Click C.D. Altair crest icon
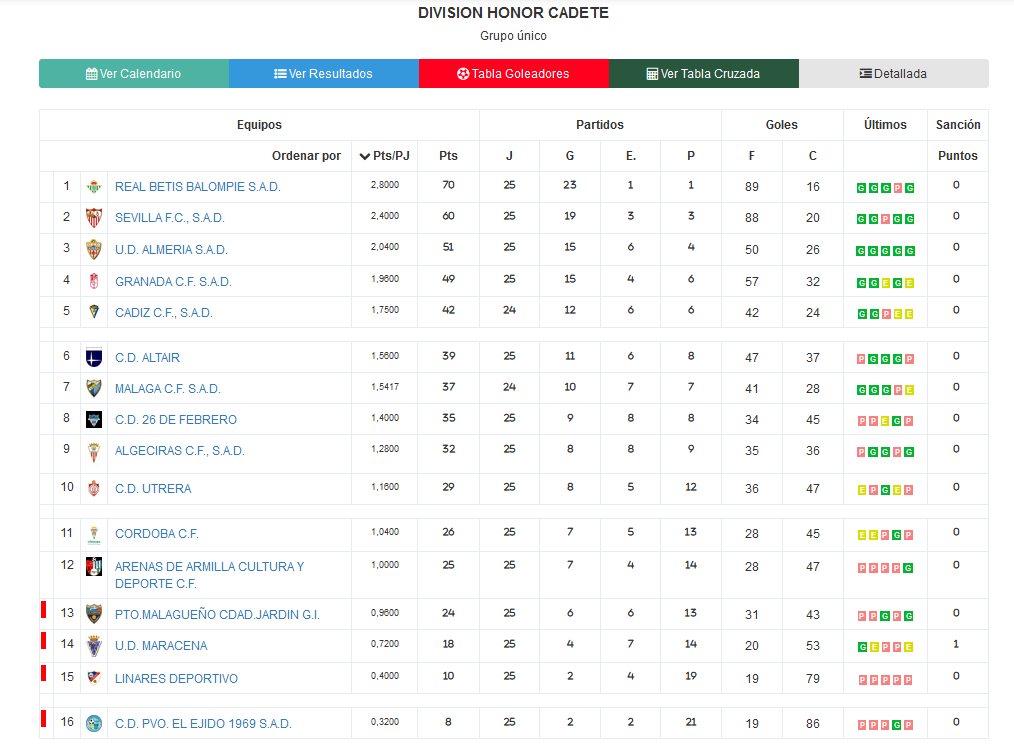1014x748 pixels. [94, 358]
